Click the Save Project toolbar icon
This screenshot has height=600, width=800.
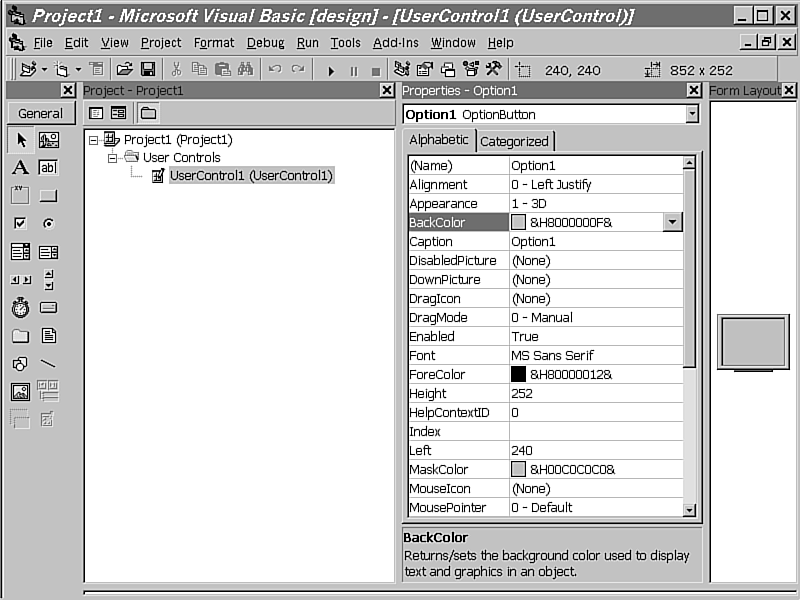[148, 69]
